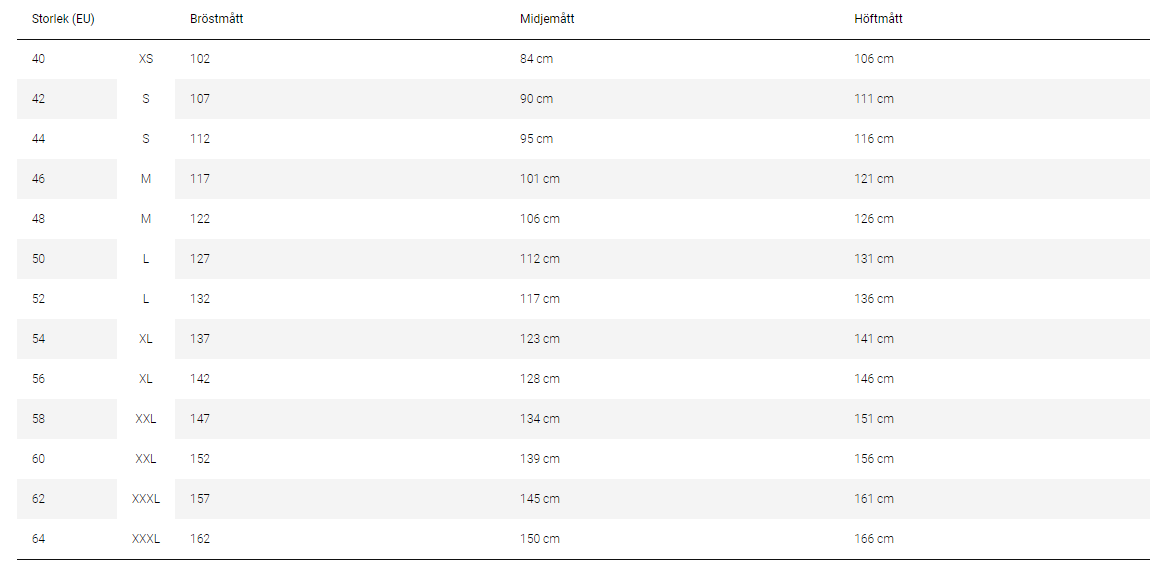Click EU size 58 cell
This screenshot has height=587, width=1176.
point(39,419)
